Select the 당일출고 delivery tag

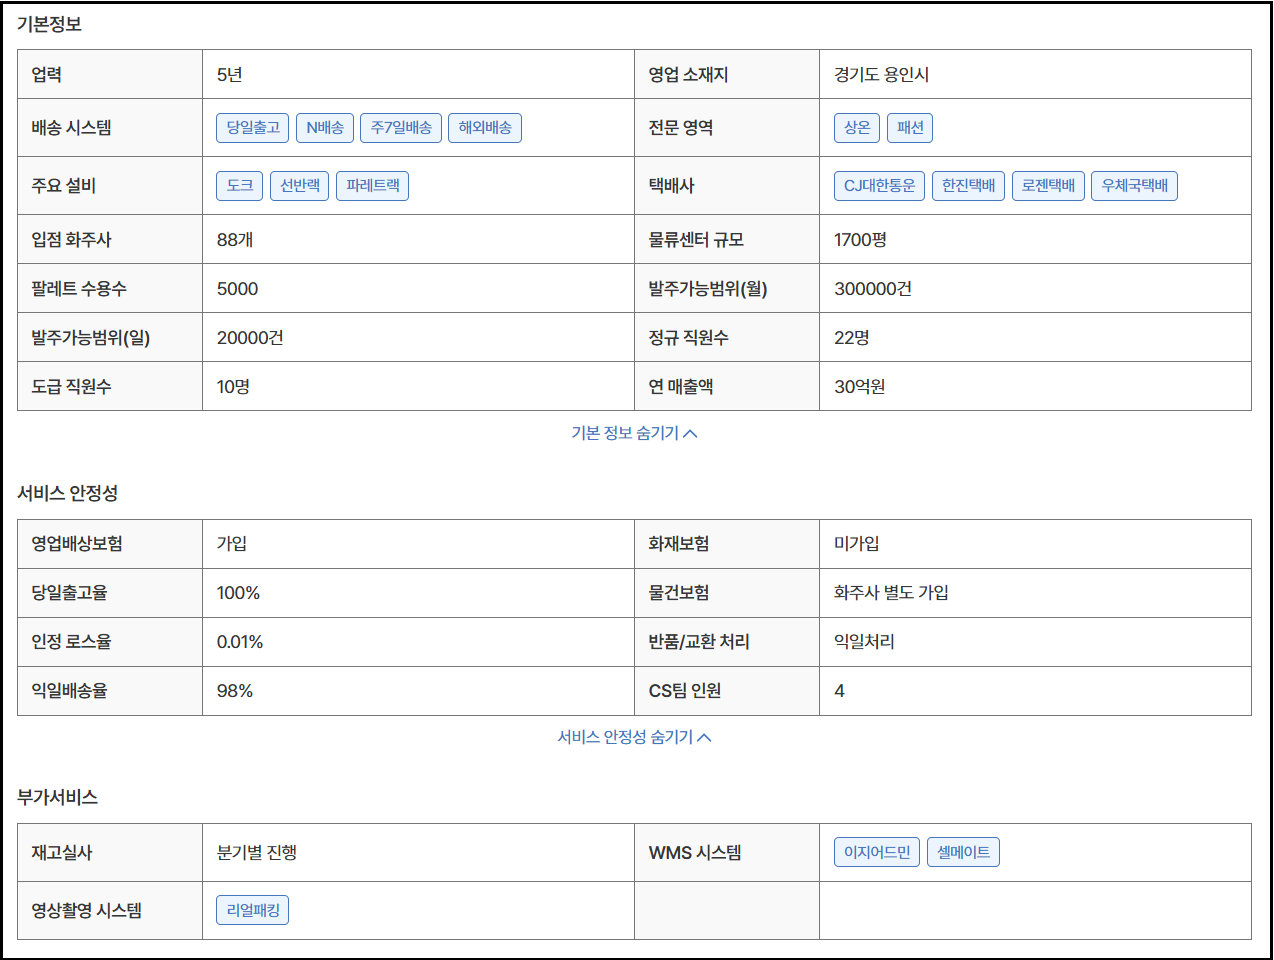click(253, 128)
